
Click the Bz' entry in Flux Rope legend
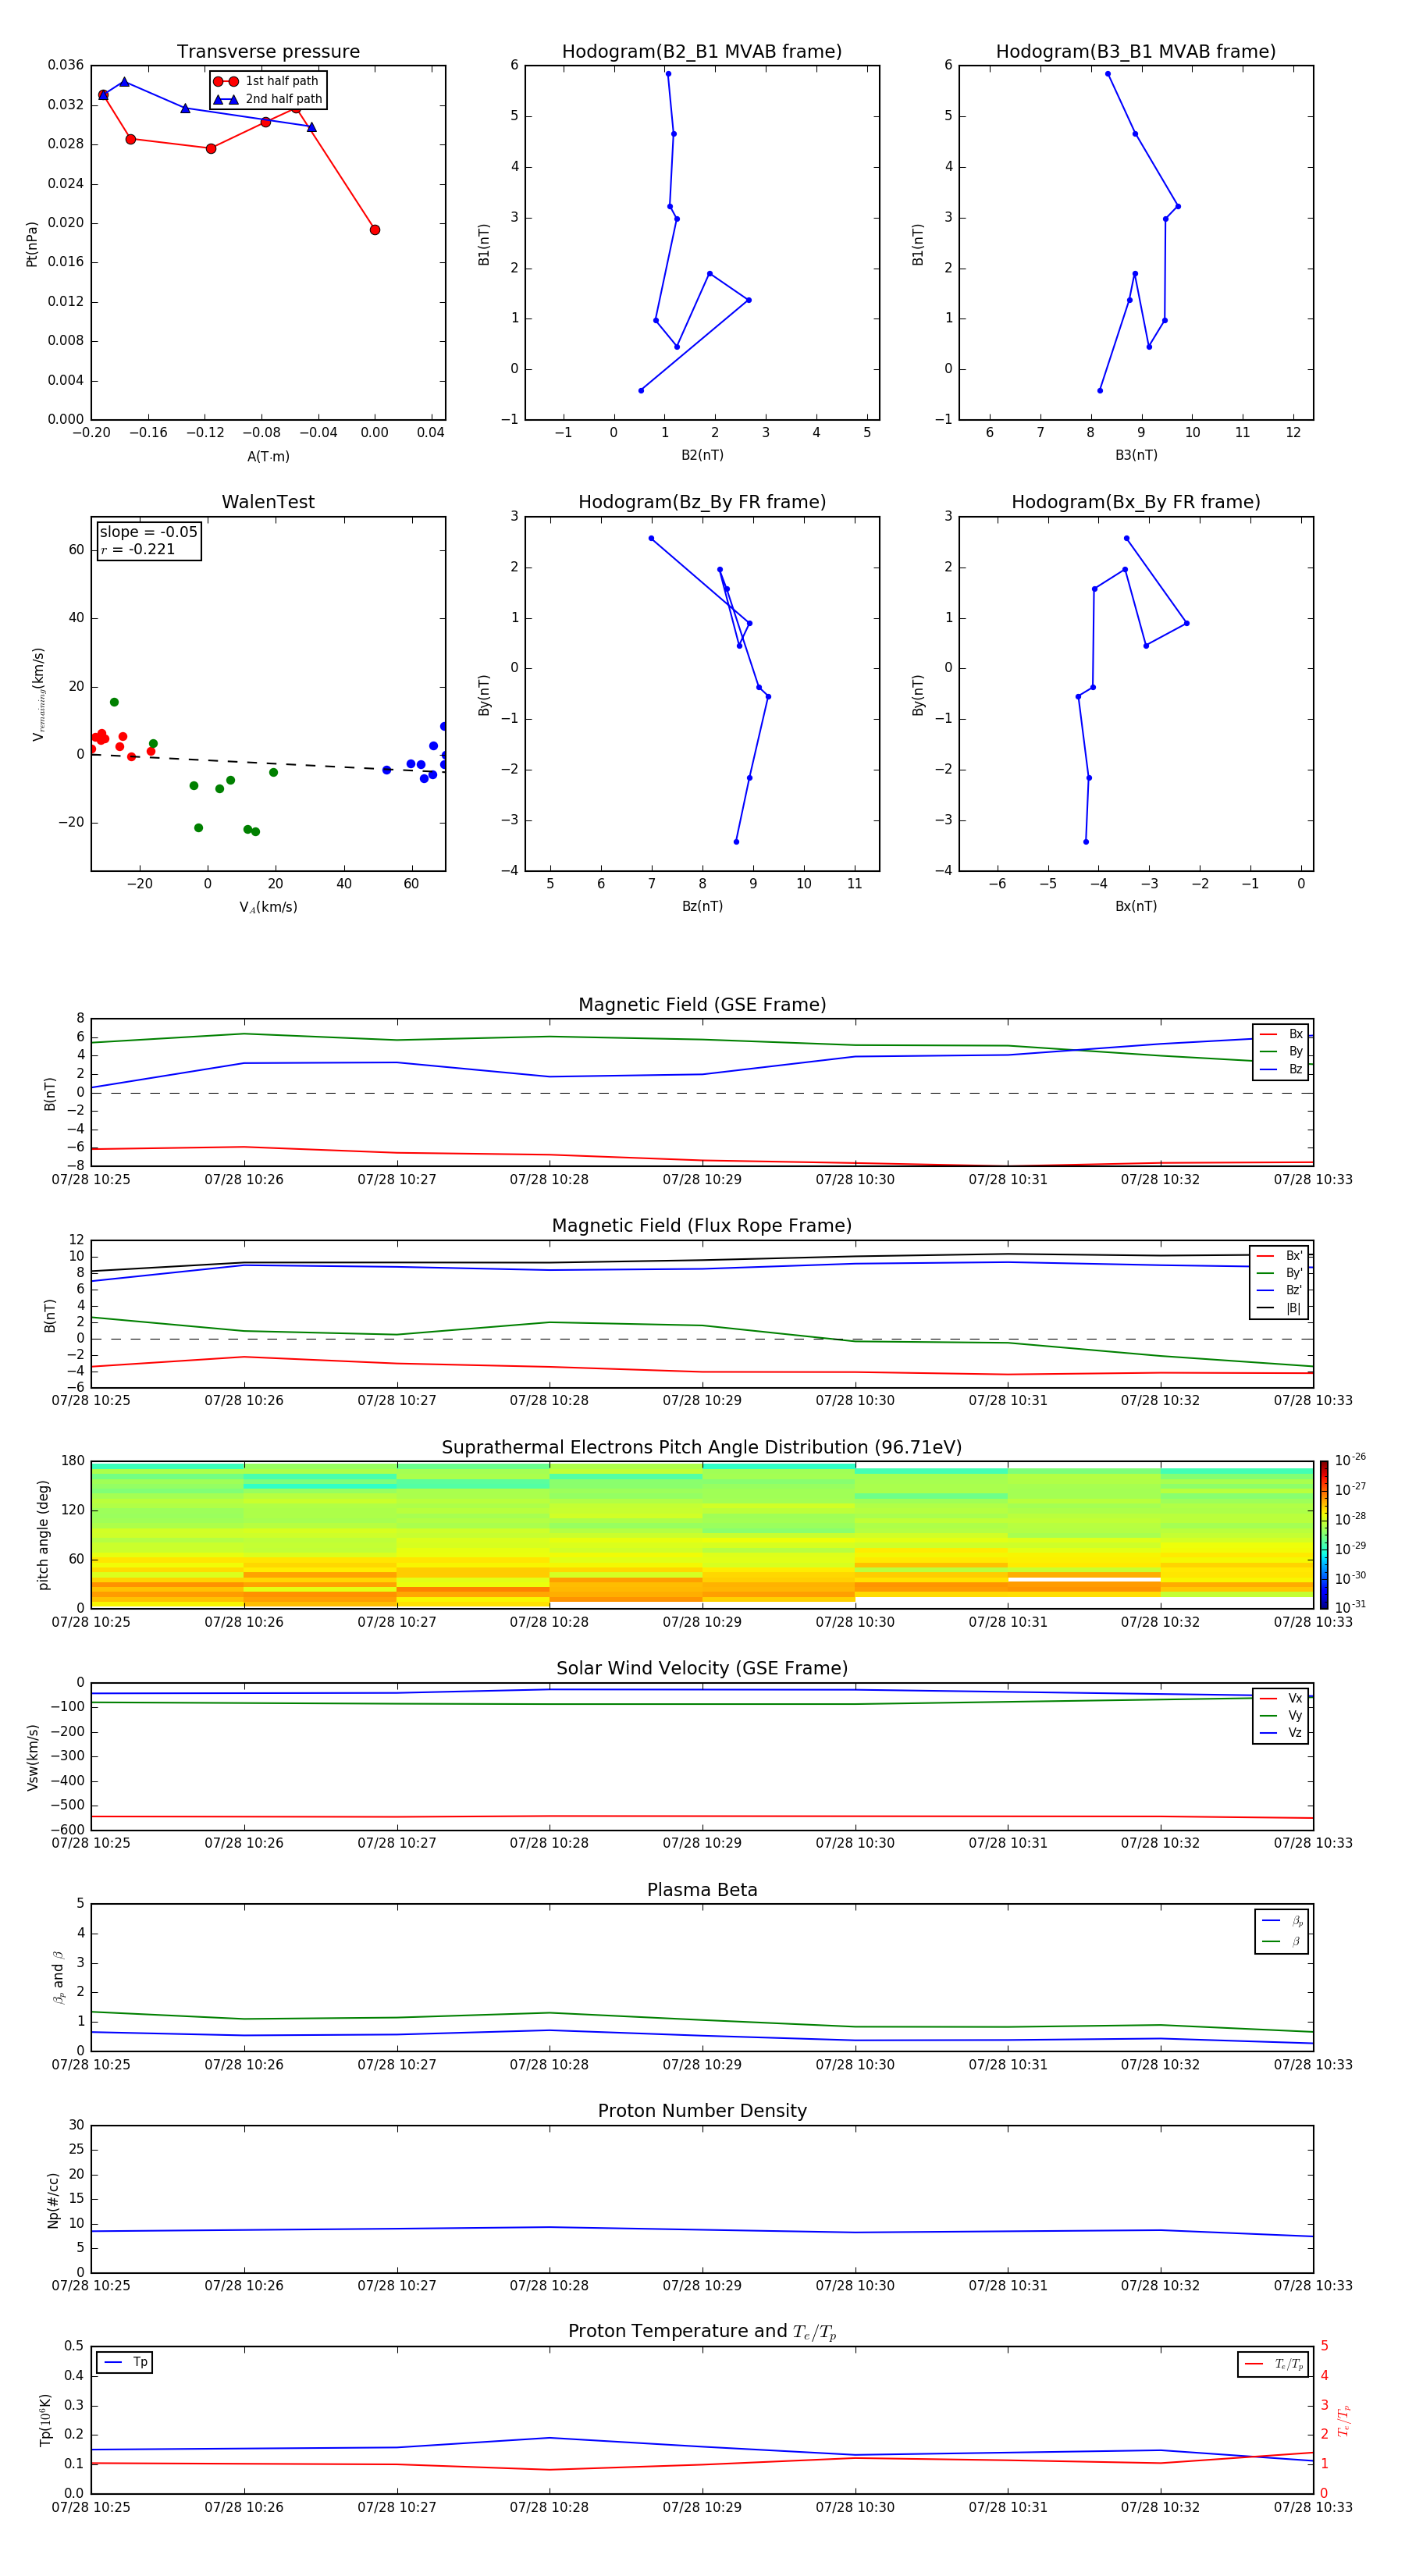point(1279,1291)
